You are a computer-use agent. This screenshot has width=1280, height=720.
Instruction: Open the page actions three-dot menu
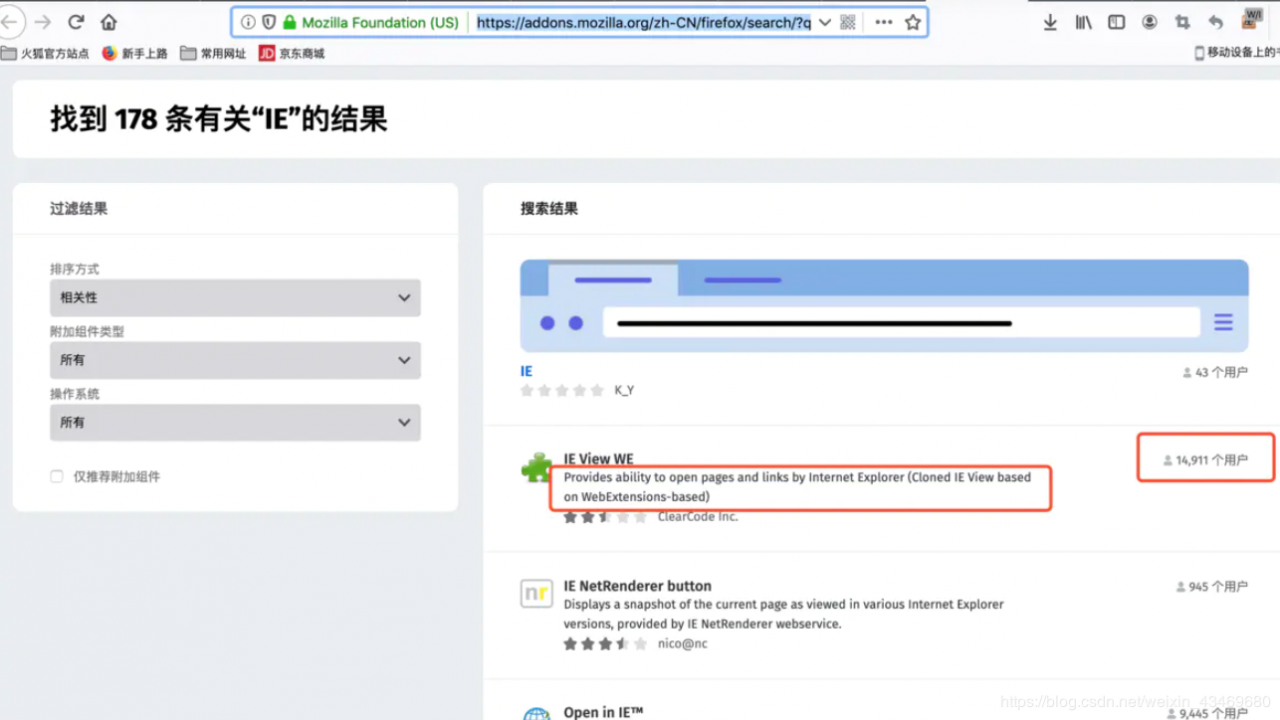884,22
